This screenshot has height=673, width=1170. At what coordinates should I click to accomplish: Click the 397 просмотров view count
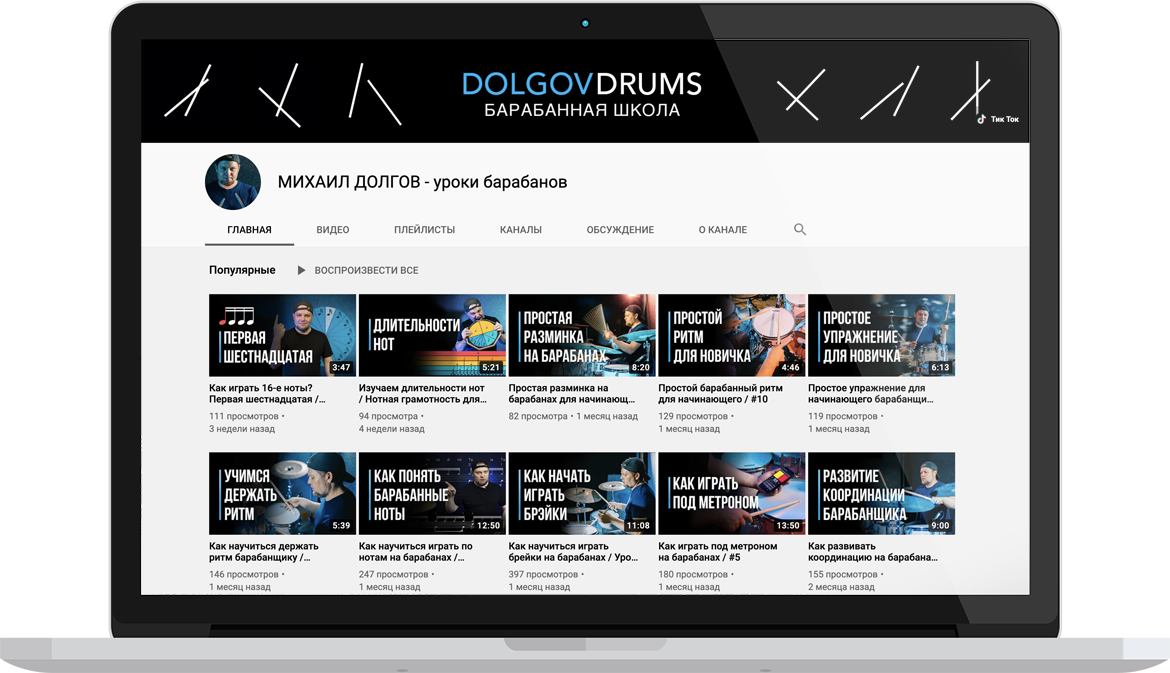(x=543, y=575)
